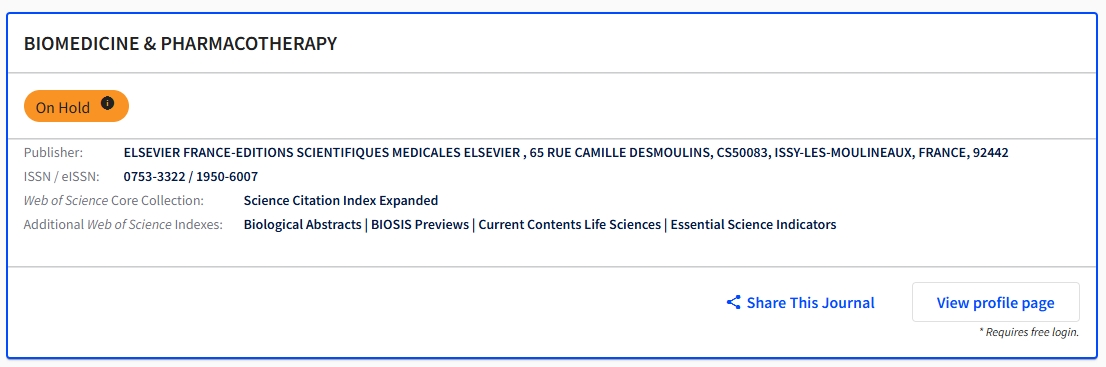
Task: Click the Web of Science Core Collection label
Action: [x=114, y=200]
